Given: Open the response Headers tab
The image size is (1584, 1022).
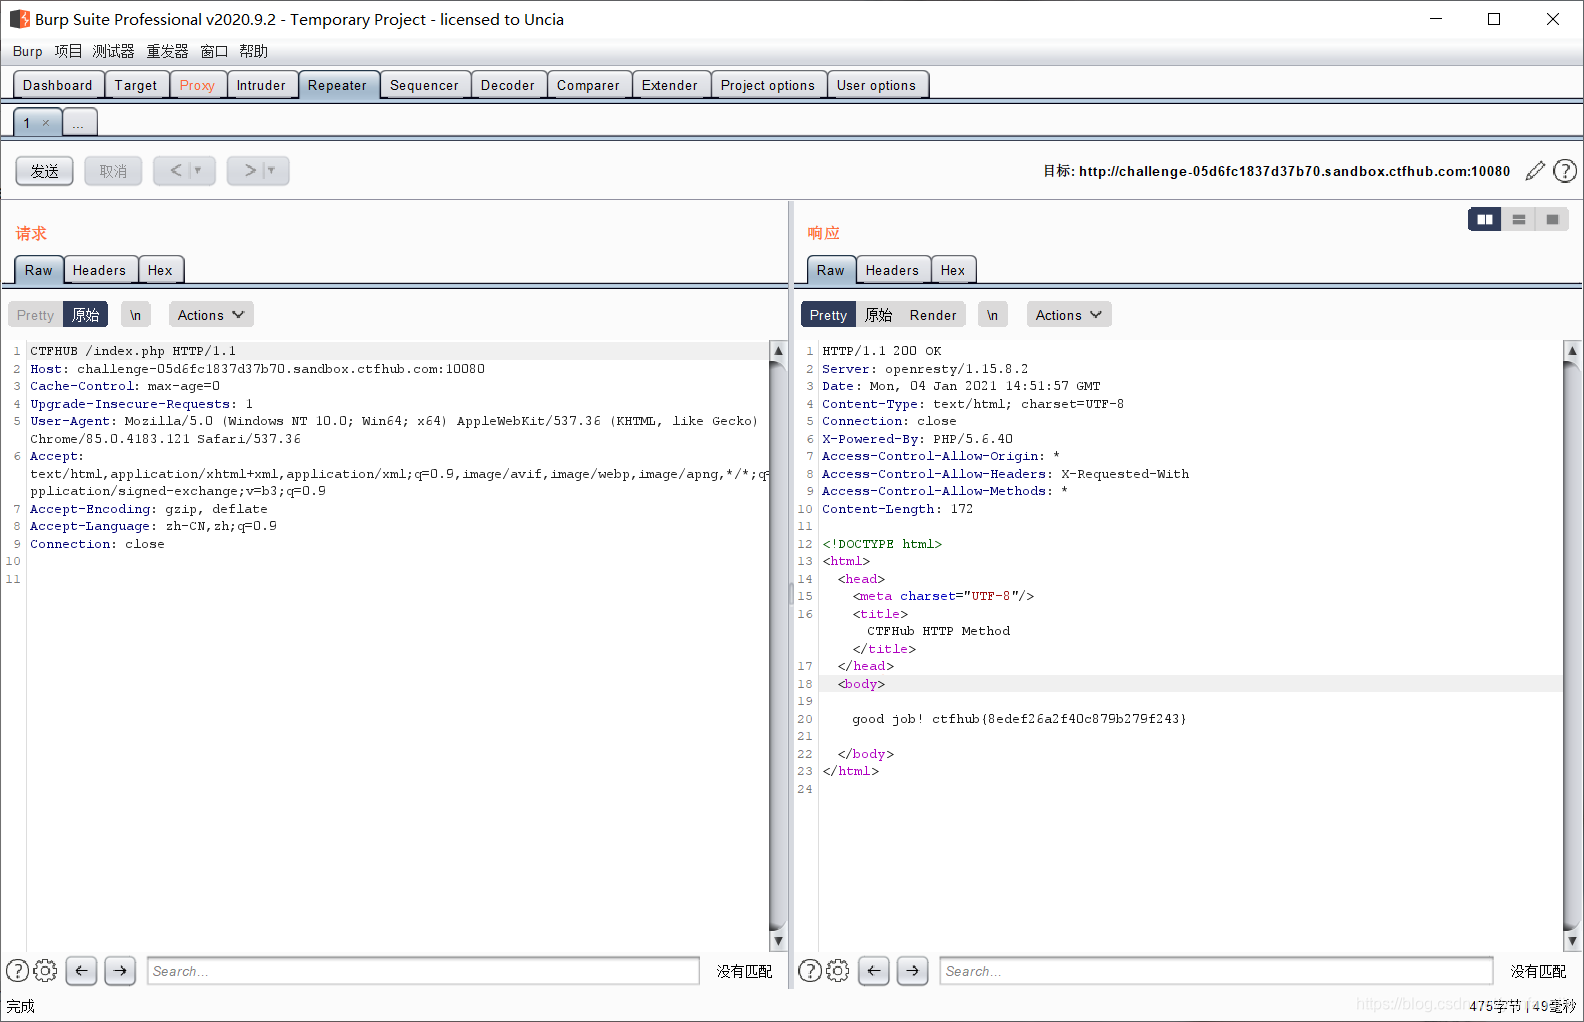Looking at the screenshot, I should click(892, 270).
